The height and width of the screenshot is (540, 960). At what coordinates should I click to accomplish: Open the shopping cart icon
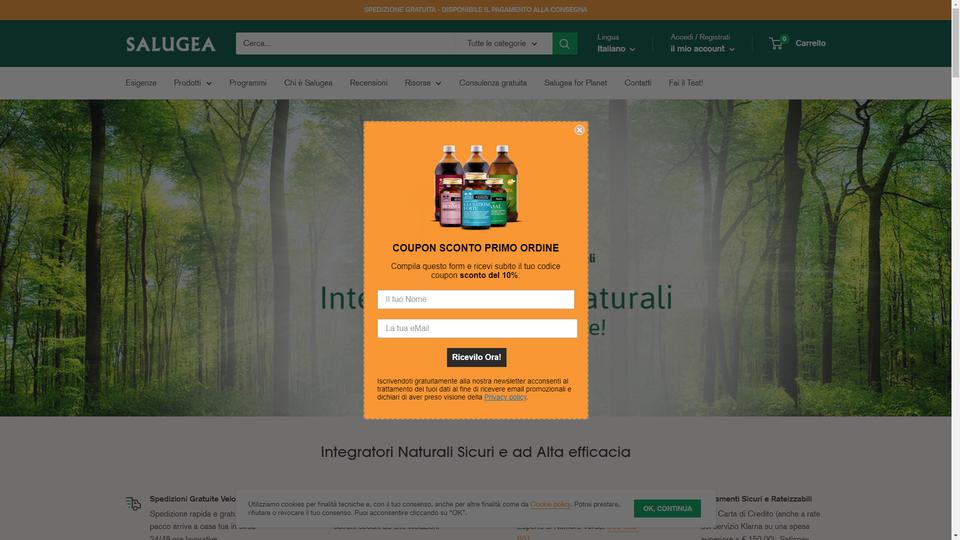coord(776,43)
